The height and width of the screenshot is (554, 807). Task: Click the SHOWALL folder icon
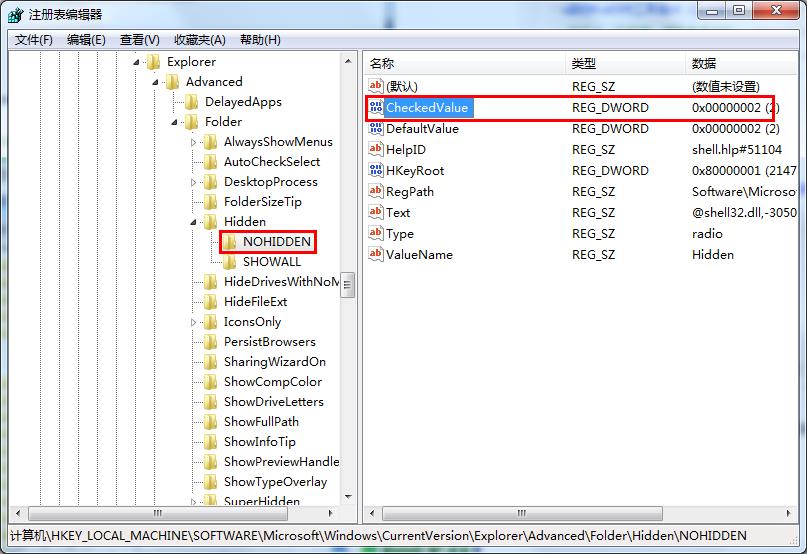pyautogui.click(x=230, y=262)
